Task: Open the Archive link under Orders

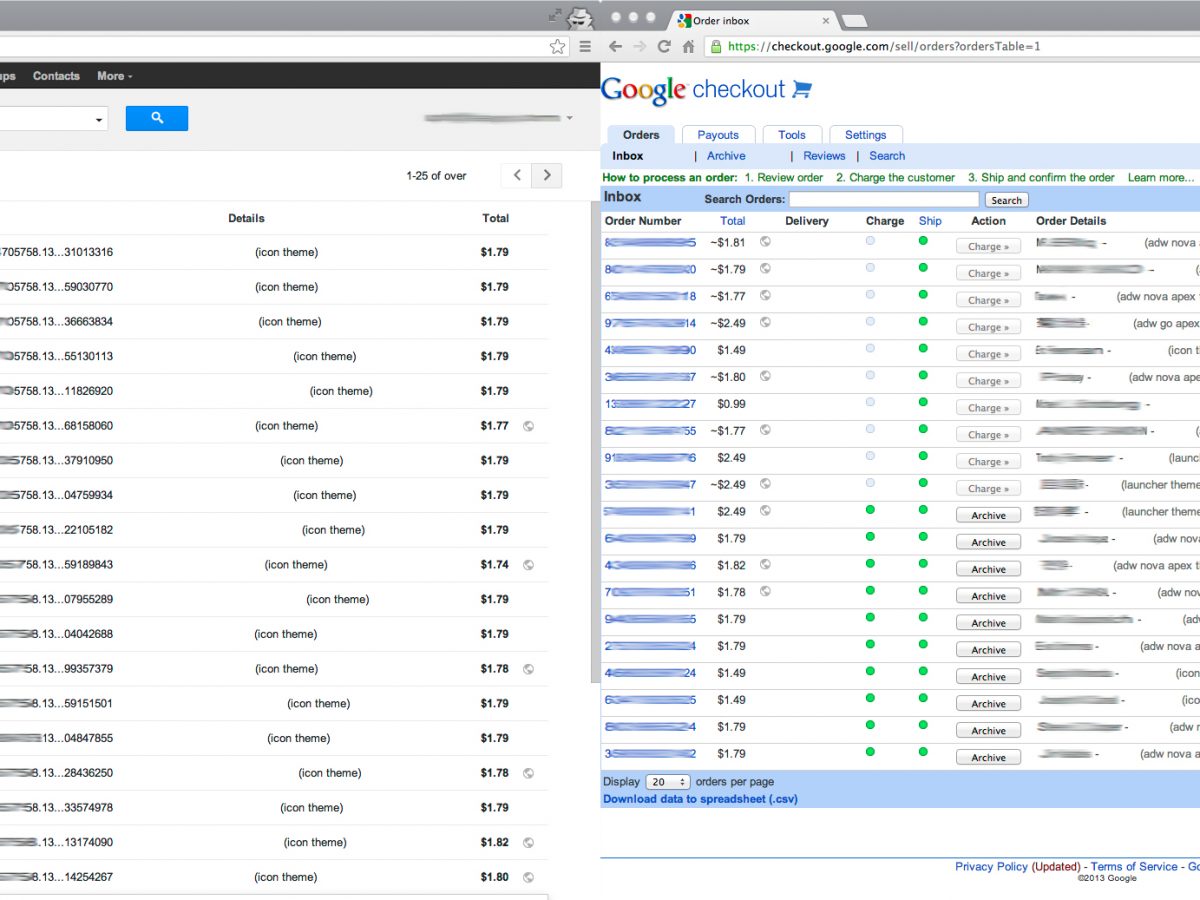Action: pyautogui.click(x=726, y=156)
